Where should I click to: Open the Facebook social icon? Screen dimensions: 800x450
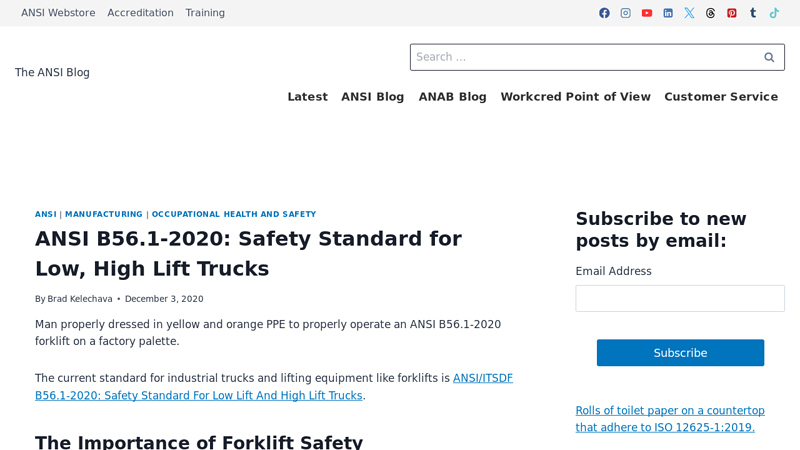[604, 13]
